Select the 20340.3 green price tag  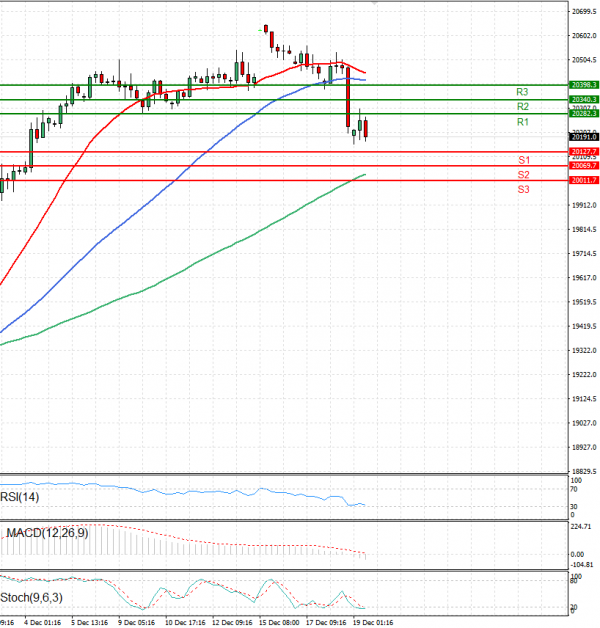click(x=584, y=99)
